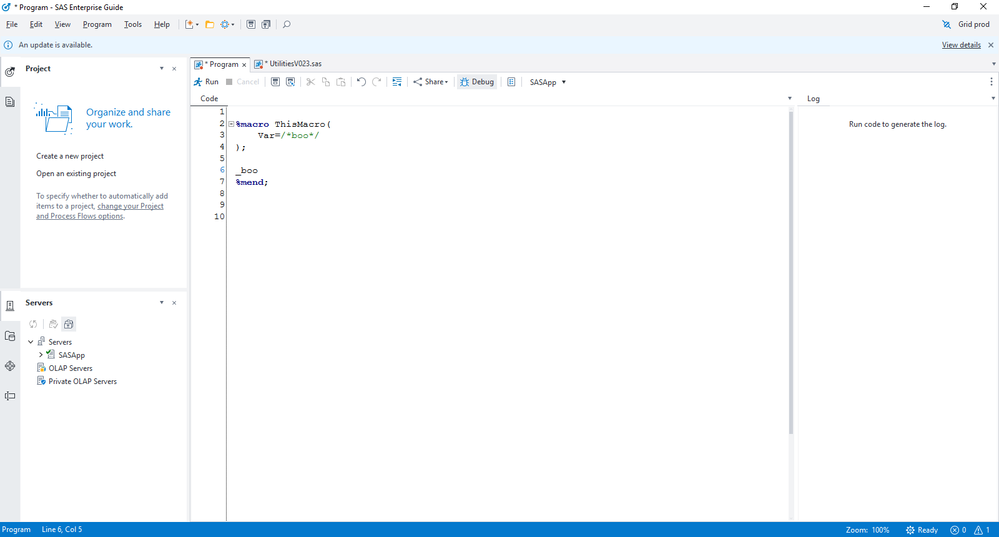Image resolution: width=999 pixels, height=537 pixels.
Task: Click the warnings count icon in status bar
Action: [x=982, y=529]
